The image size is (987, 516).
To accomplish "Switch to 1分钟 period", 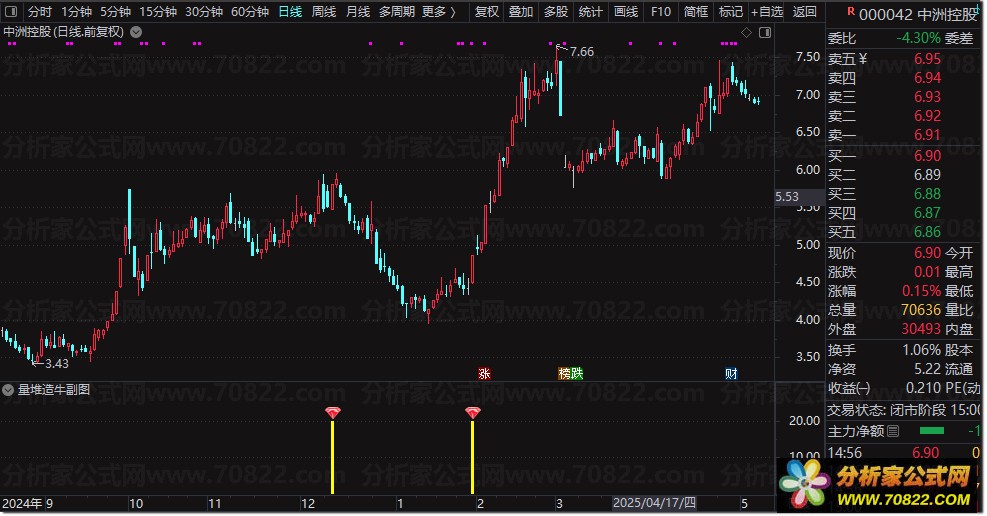I will [76, 11].
